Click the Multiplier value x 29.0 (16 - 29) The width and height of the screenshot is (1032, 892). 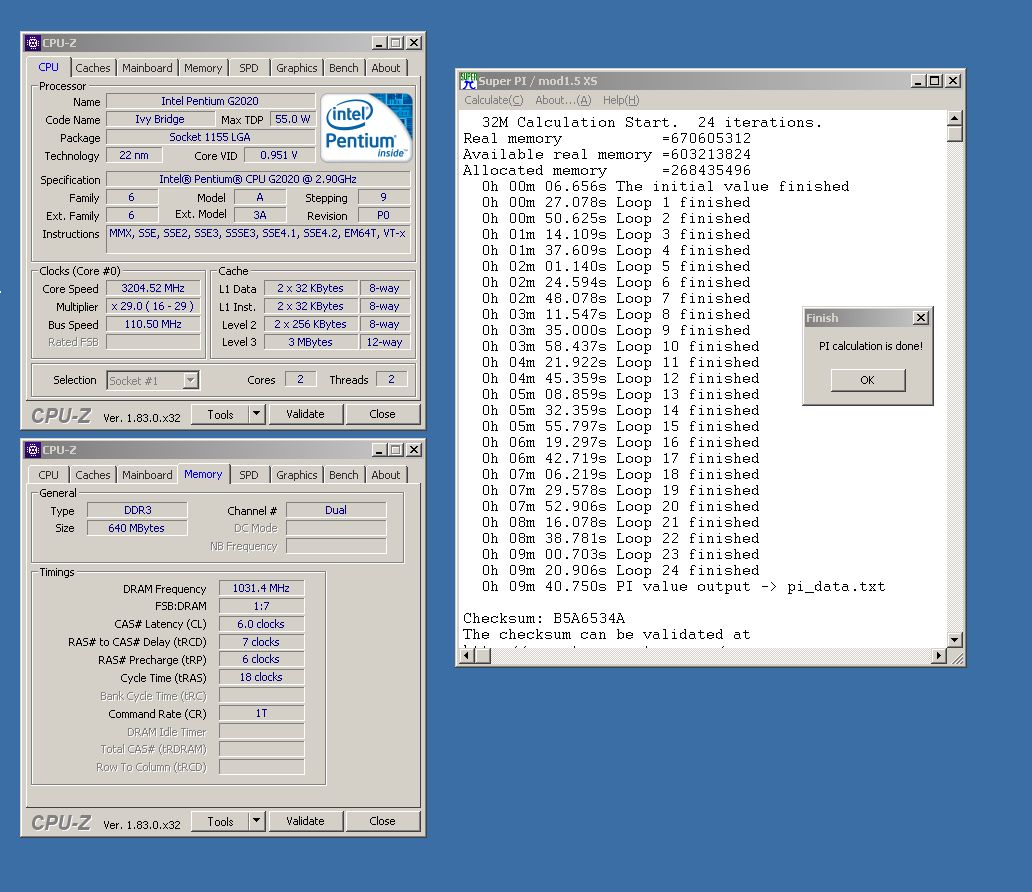coord(153,306)
